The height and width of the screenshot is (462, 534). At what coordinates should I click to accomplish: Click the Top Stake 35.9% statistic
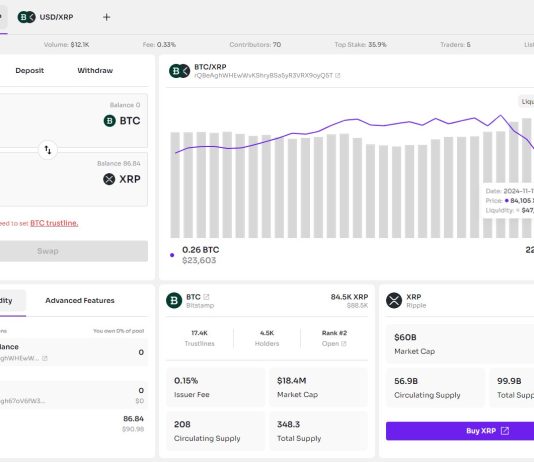tap(360, 45)
